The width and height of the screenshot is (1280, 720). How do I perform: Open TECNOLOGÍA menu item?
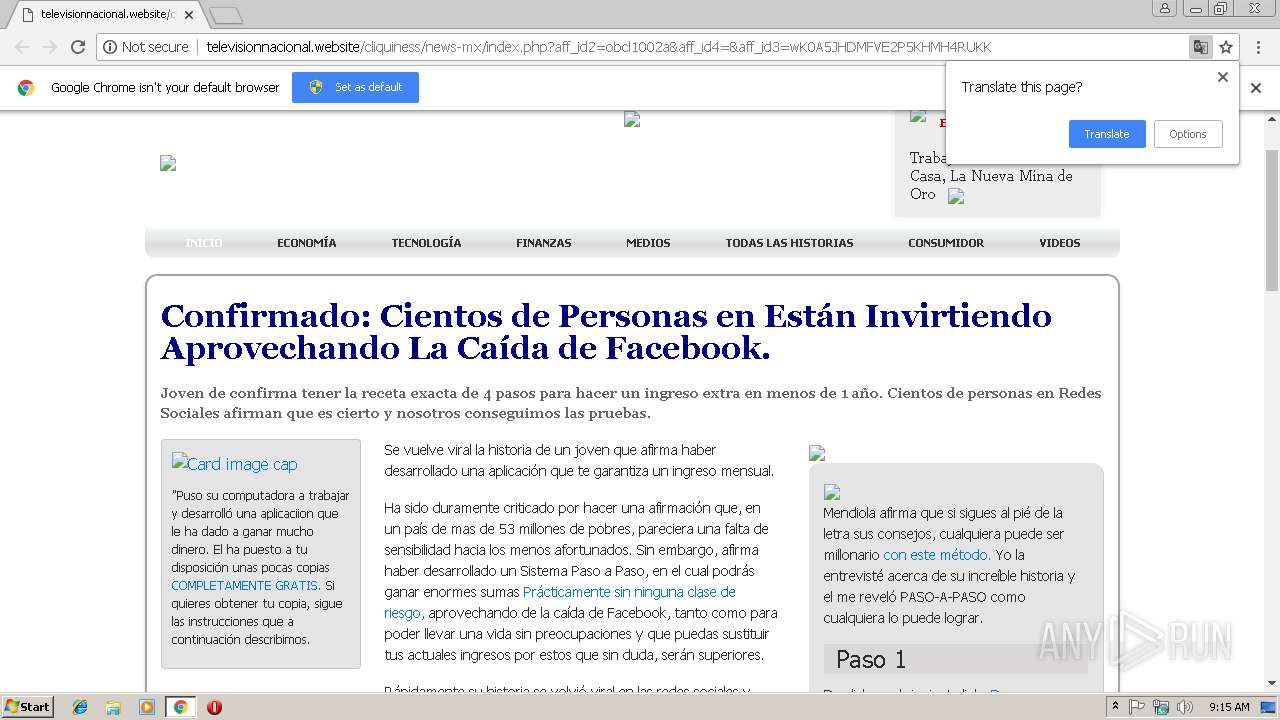coord(426,243)
